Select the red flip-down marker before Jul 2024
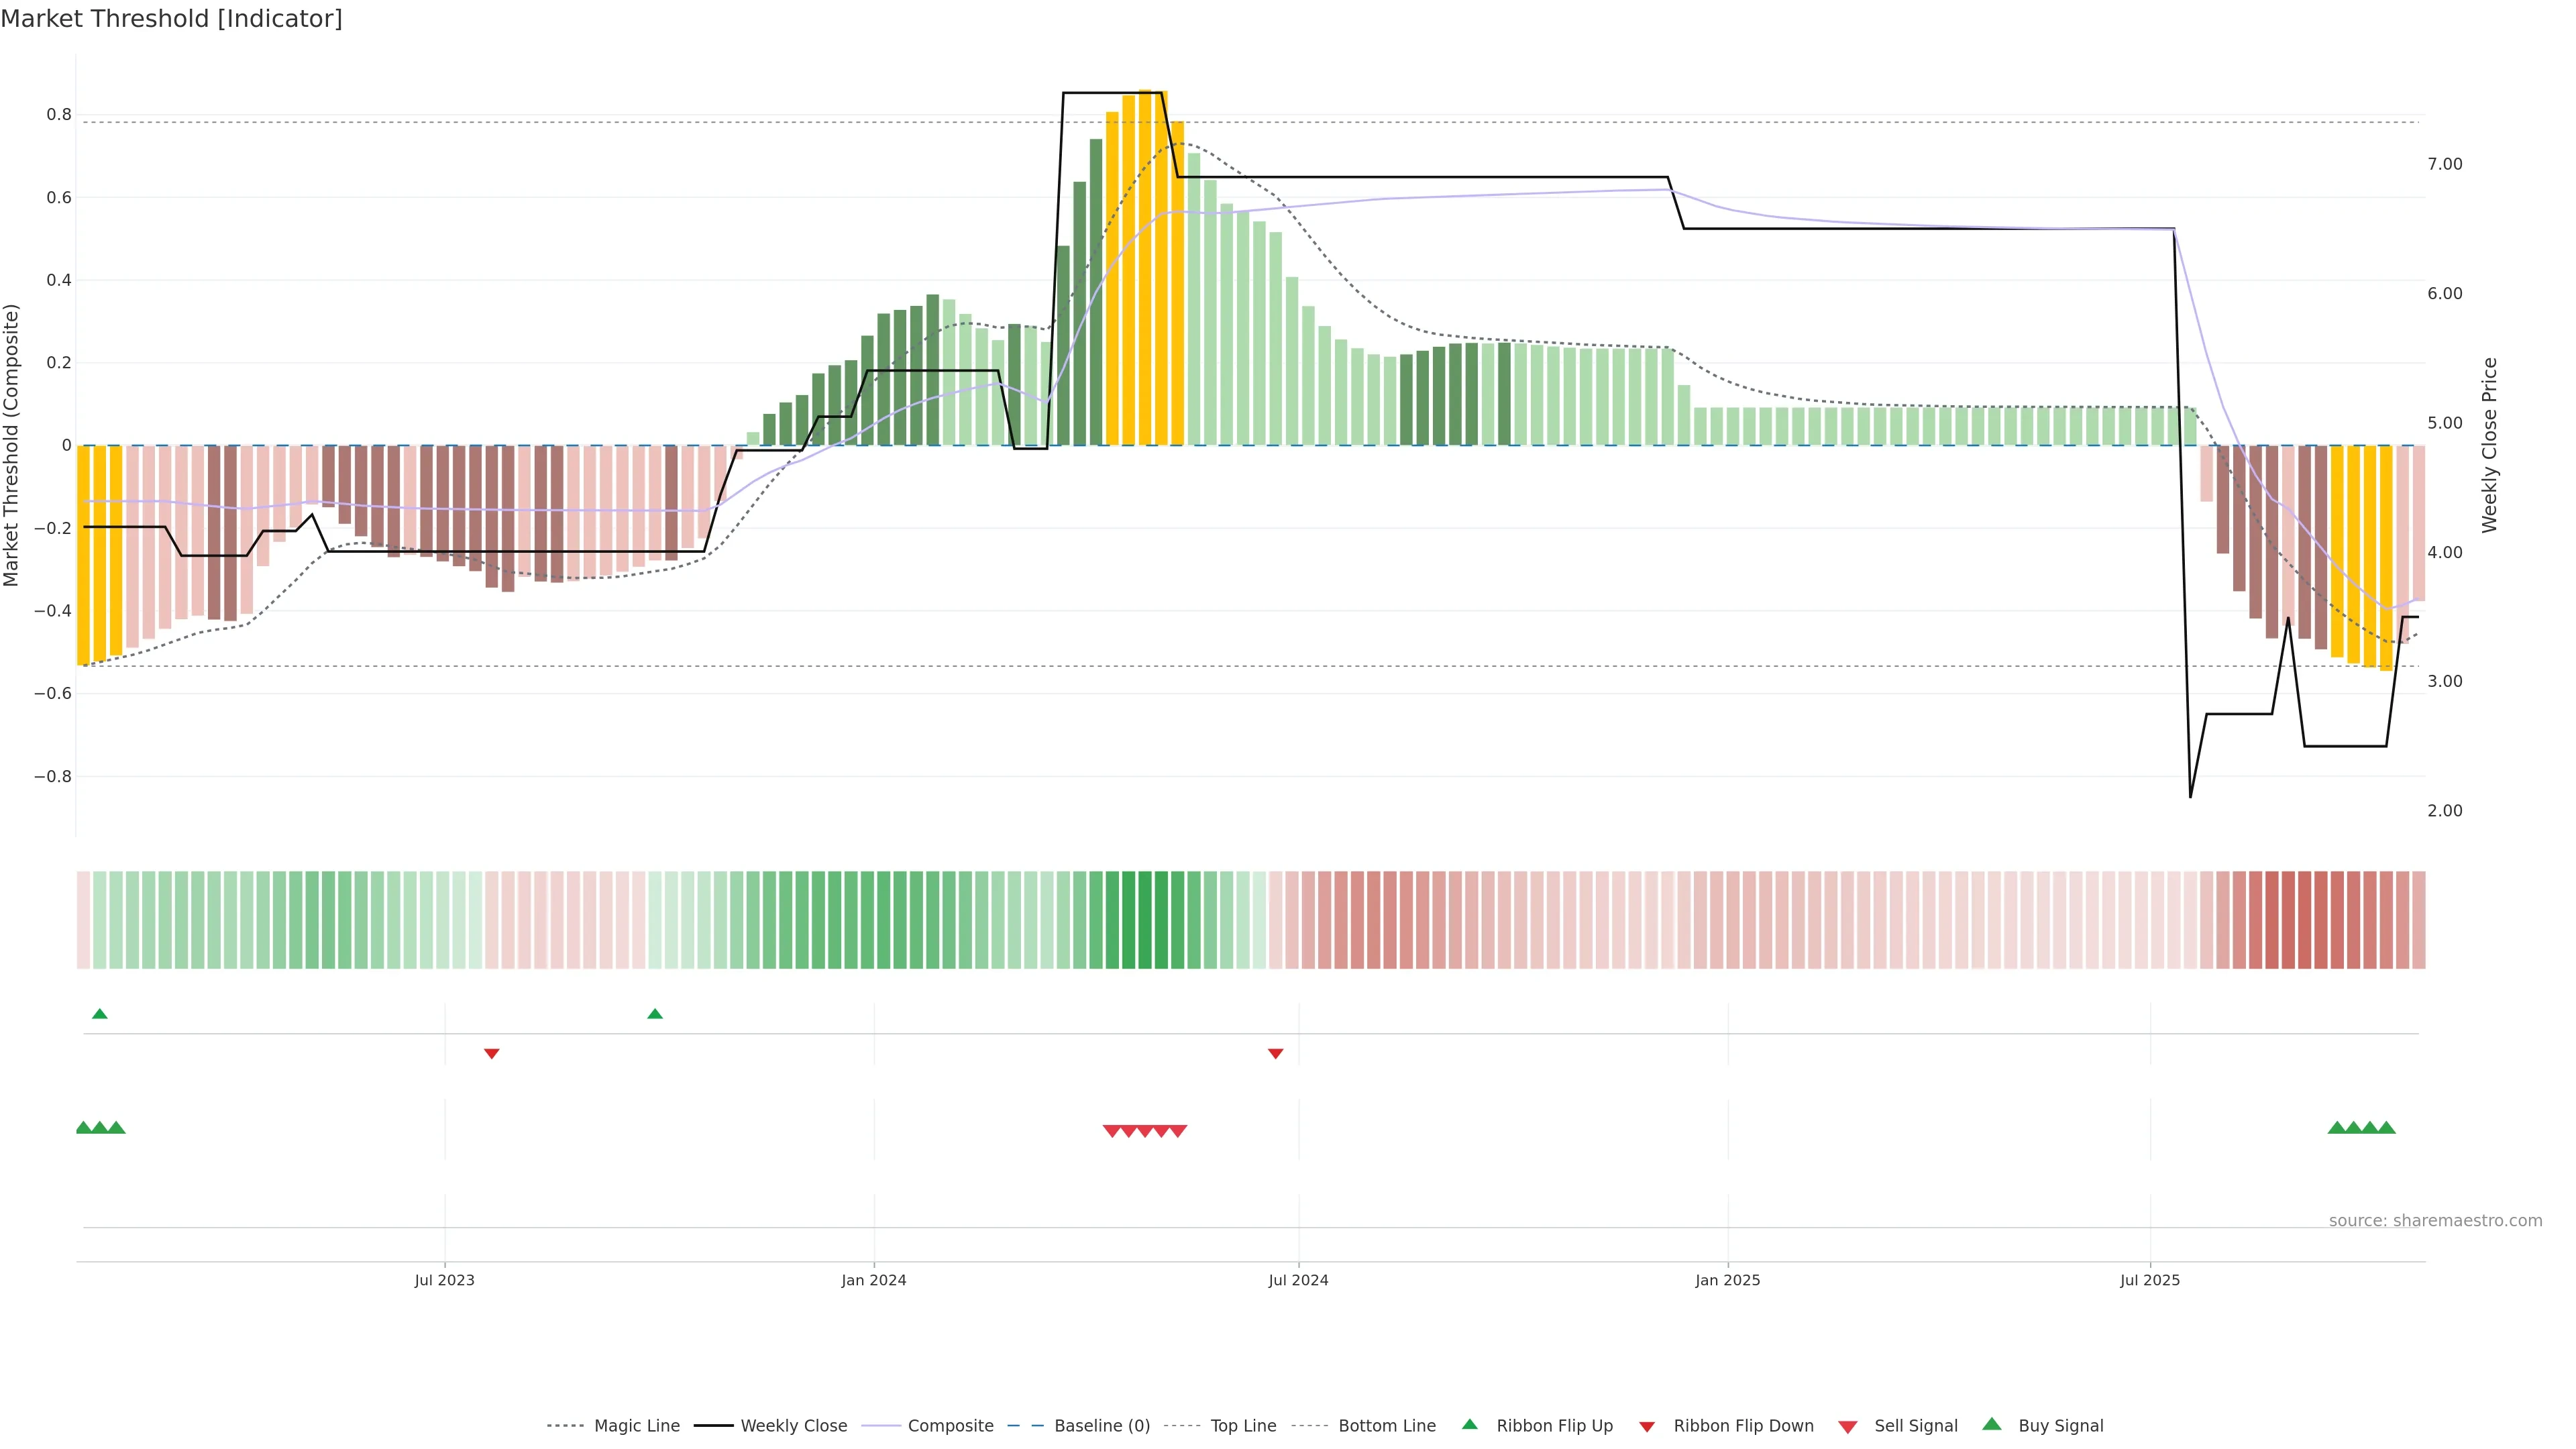 pos(1275,1053)
